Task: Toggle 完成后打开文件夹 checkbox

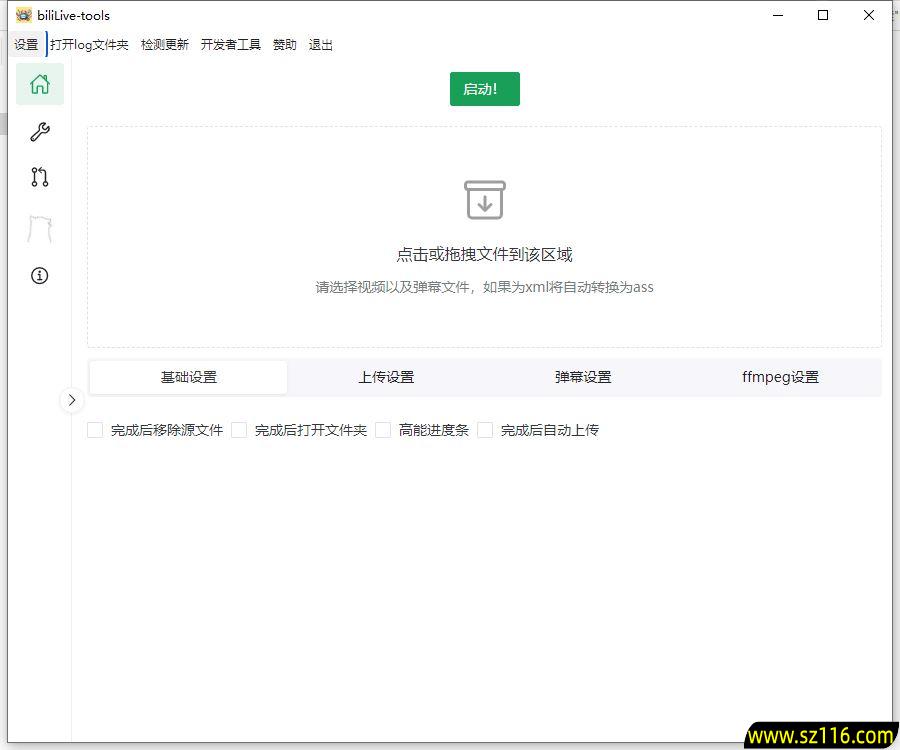Action: 239,430
